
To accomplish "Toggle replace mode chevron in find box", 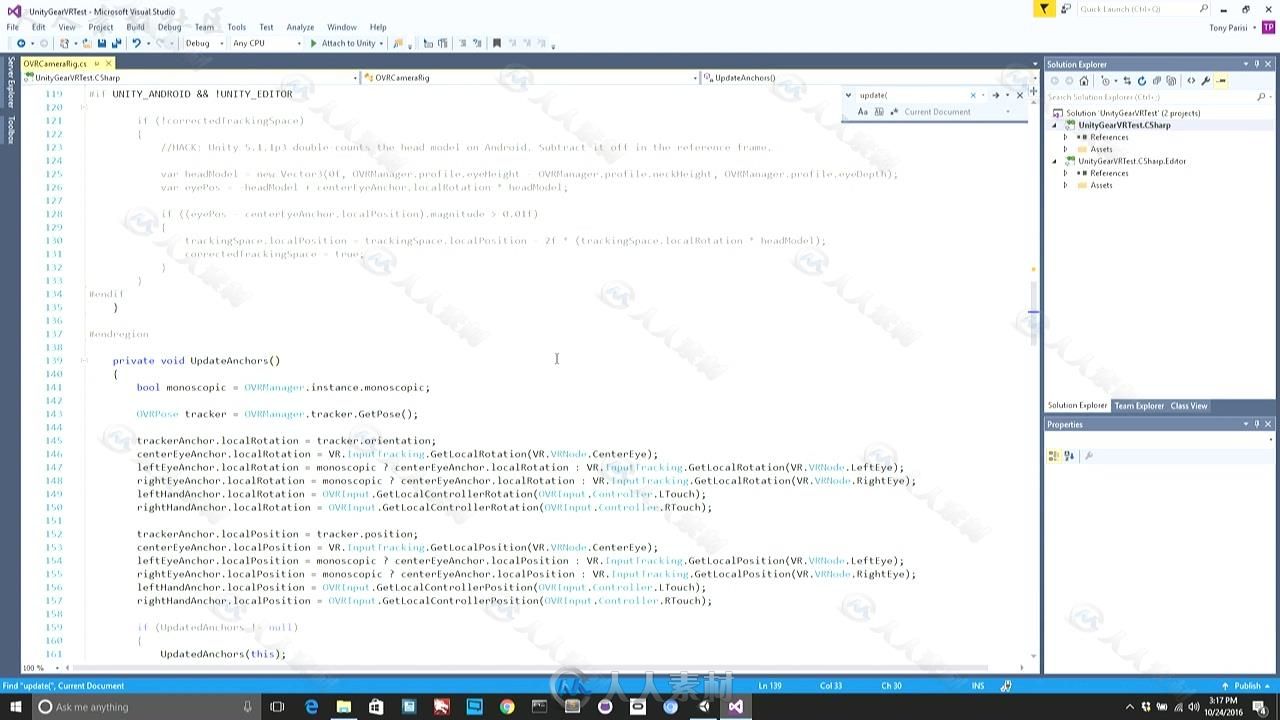I will (849, 95).
